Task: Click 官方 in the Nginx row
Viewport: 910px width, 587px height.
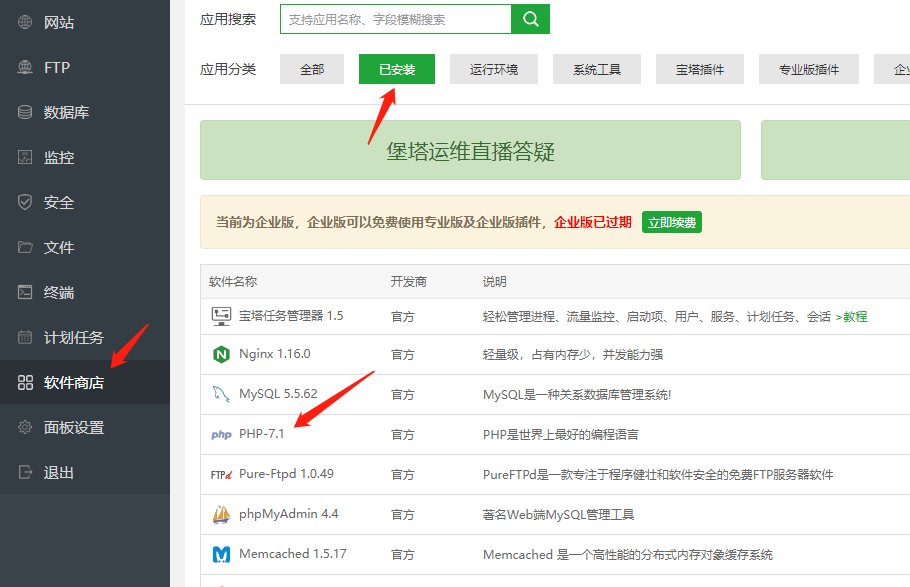Action: [x=403, y=354]
